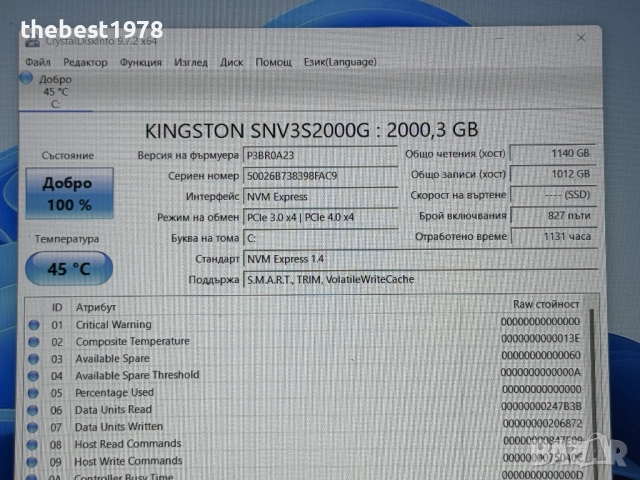Screen dimensions: 640x480
Task: Open the Език(Language) menu
Action: tap(340, 62)
